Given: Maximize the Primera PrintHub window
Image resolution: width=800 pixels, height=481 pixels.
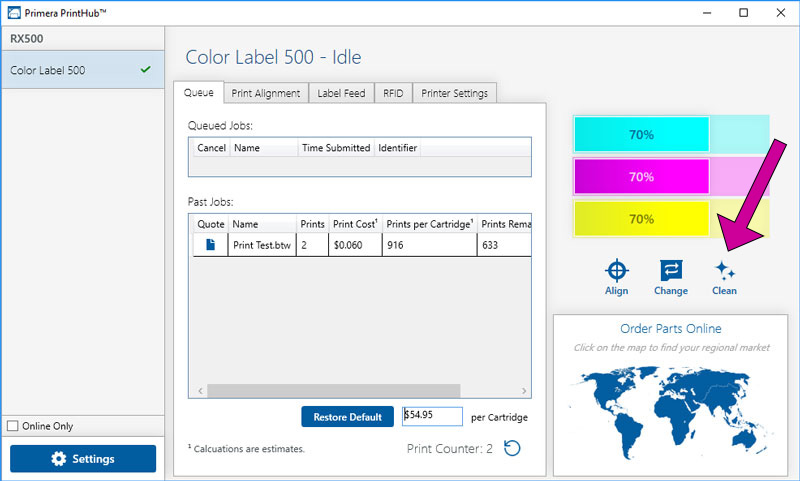Looking at the screenshot, I should pos(743,13).
